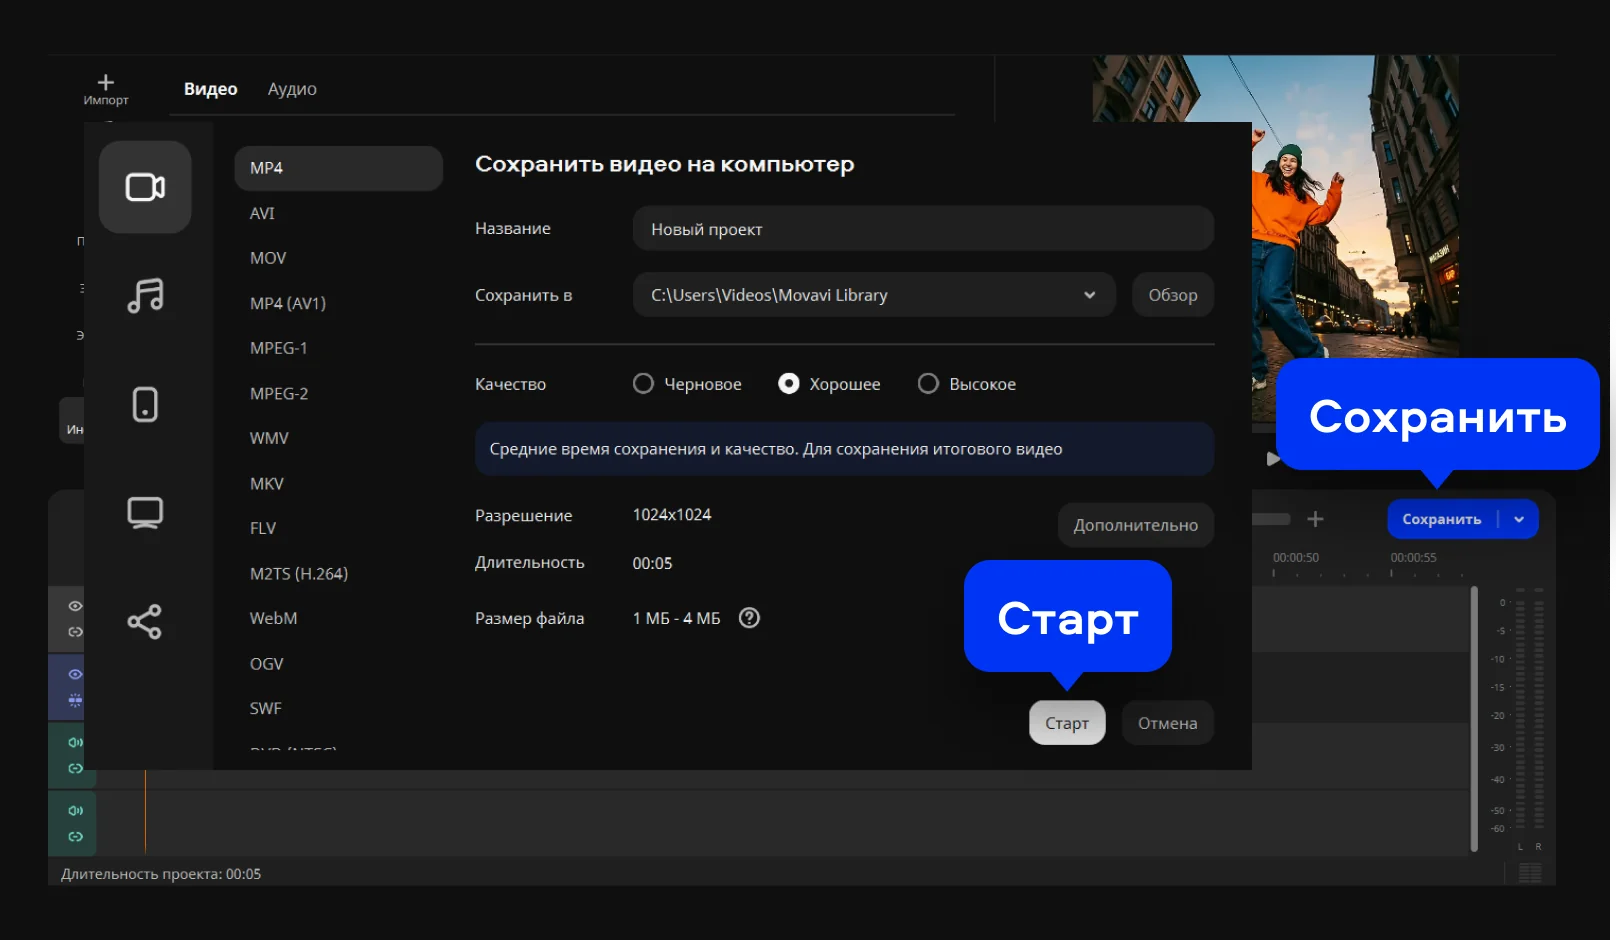
Task: Click the Название project name field
Action: (x=922, y=229)
